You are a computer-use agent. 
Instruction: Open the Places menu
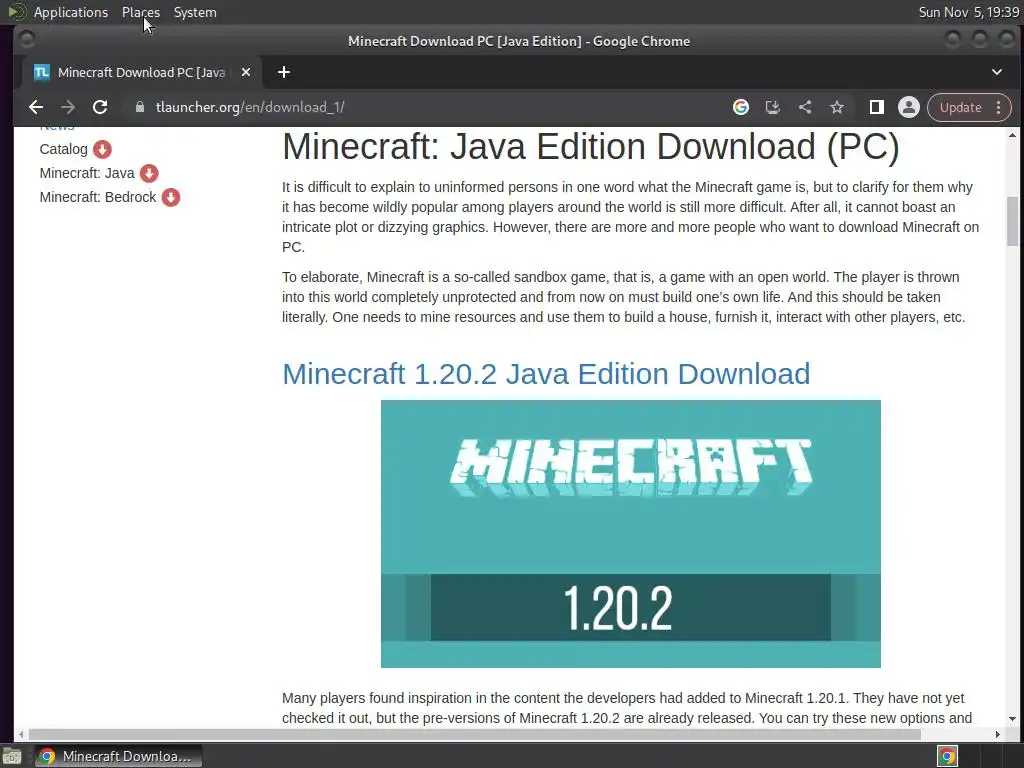click(x=140, y=12)
